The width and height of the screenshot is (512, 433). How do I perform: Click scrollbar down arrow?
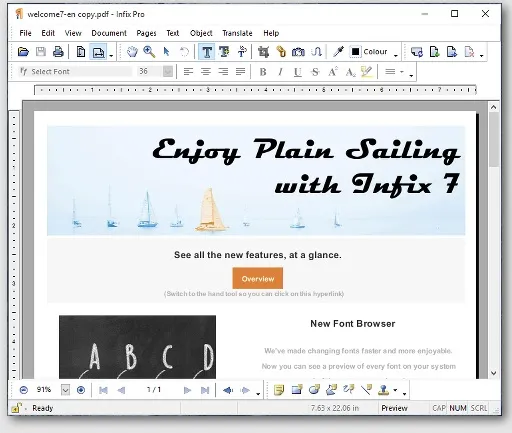(x=494, y=373)
